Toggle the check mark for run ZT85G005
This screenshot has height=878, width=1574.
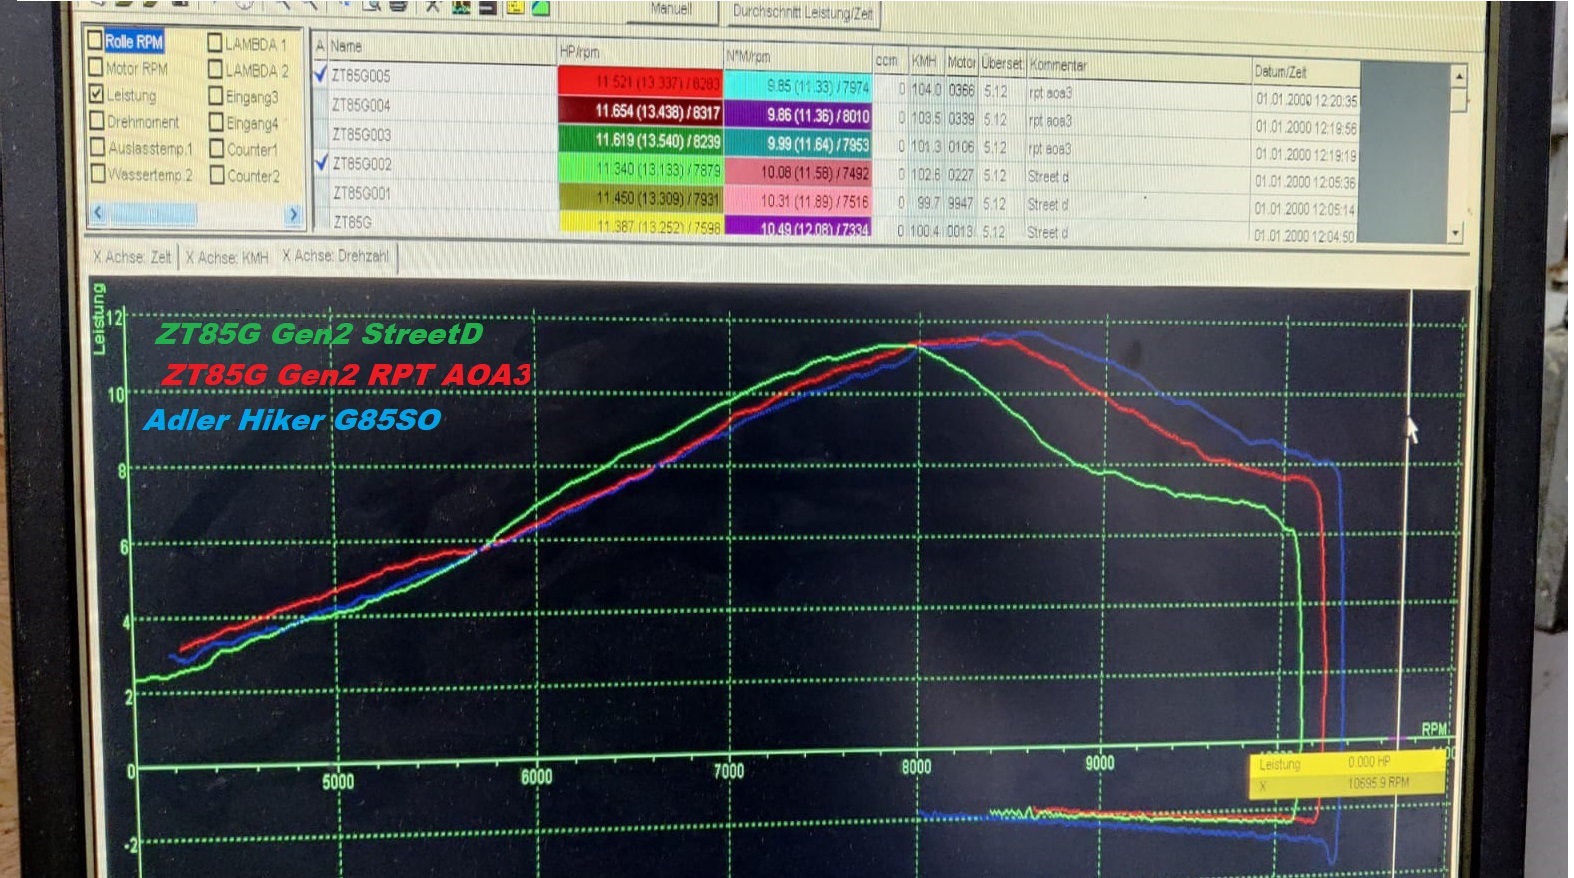coord(321,74)
